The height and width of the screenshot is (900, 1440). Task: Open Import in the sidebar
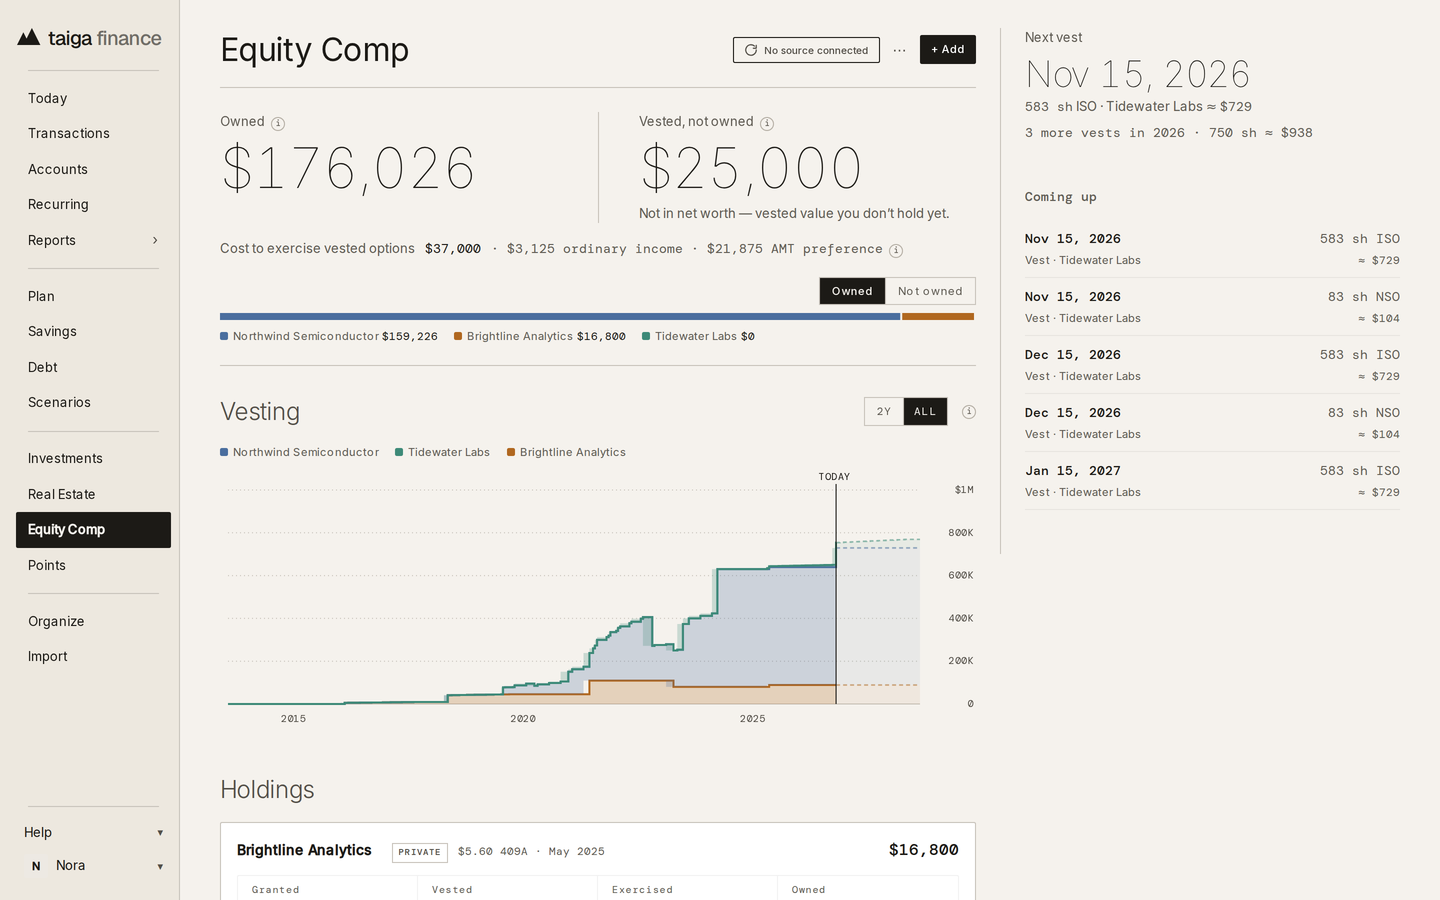point(93,656)
